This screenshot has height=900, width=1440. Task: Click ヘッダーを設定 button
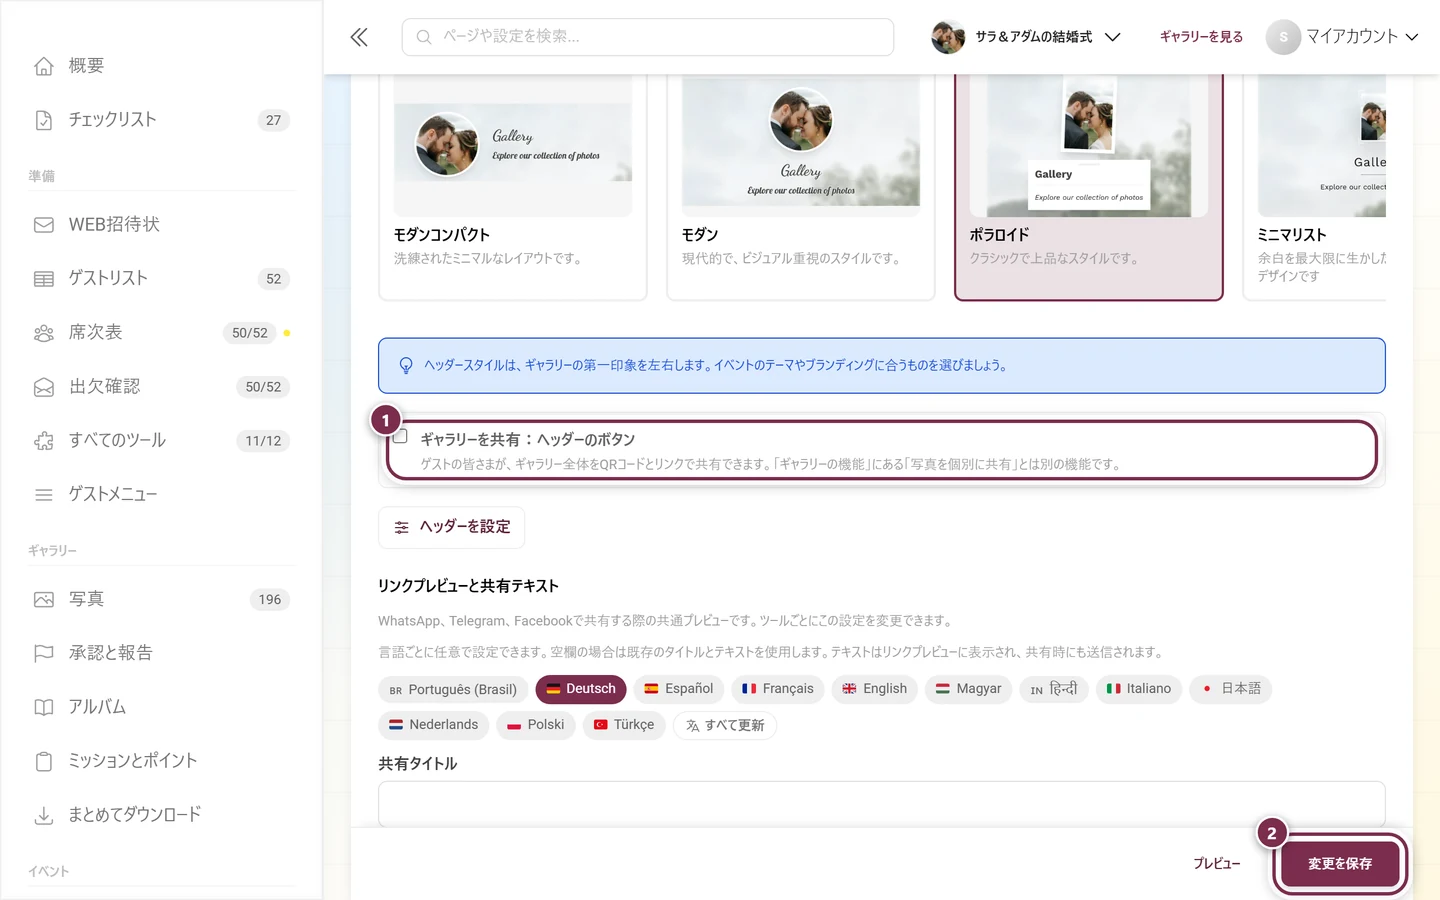452,527
